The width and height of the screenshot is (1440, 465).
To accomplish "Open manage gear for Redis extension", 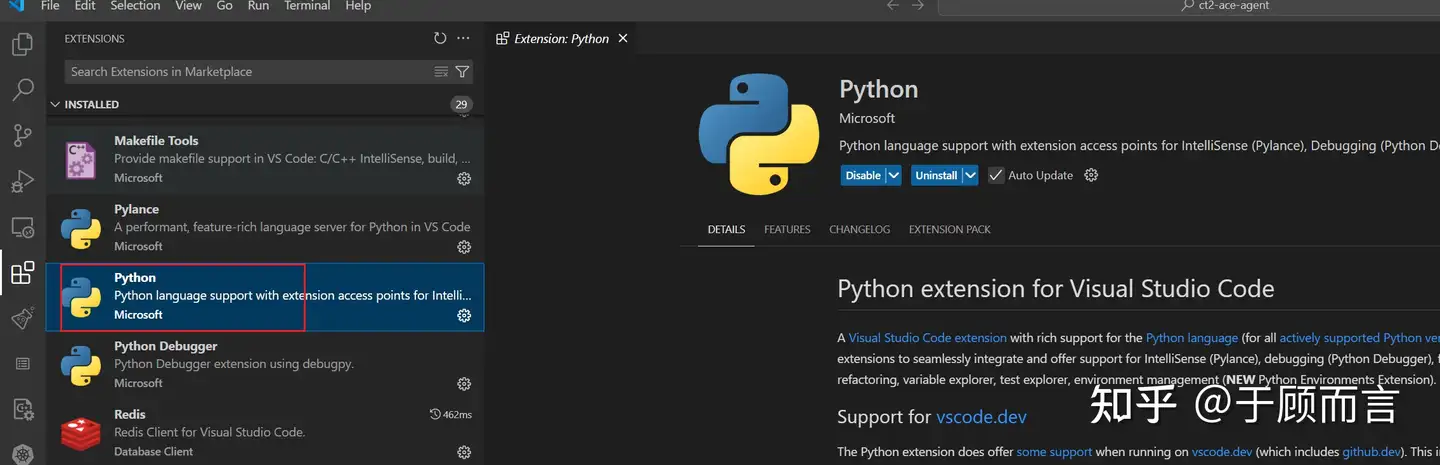I will click(x=464, y=452).
